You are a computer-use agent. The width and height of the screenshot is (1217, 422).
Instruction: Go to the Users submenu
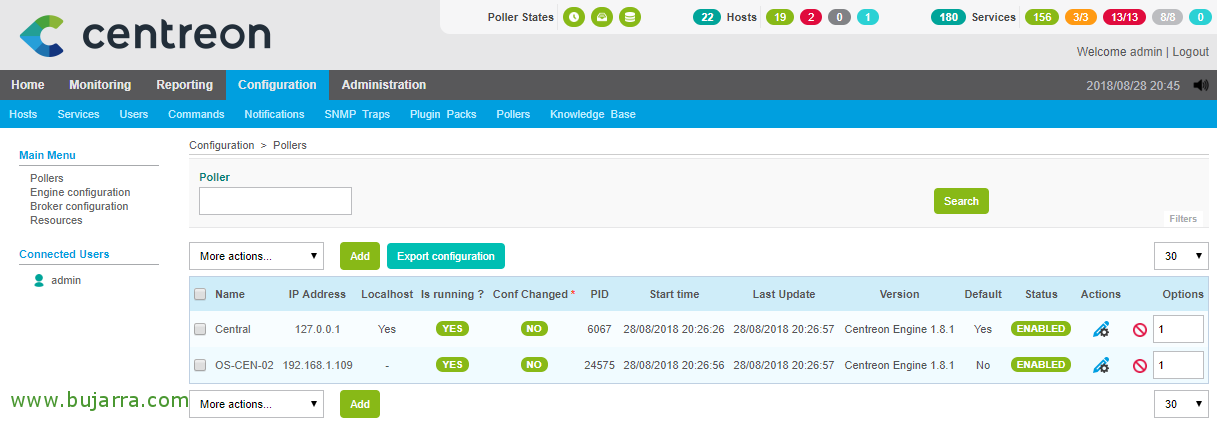click(x=134, y=114)
